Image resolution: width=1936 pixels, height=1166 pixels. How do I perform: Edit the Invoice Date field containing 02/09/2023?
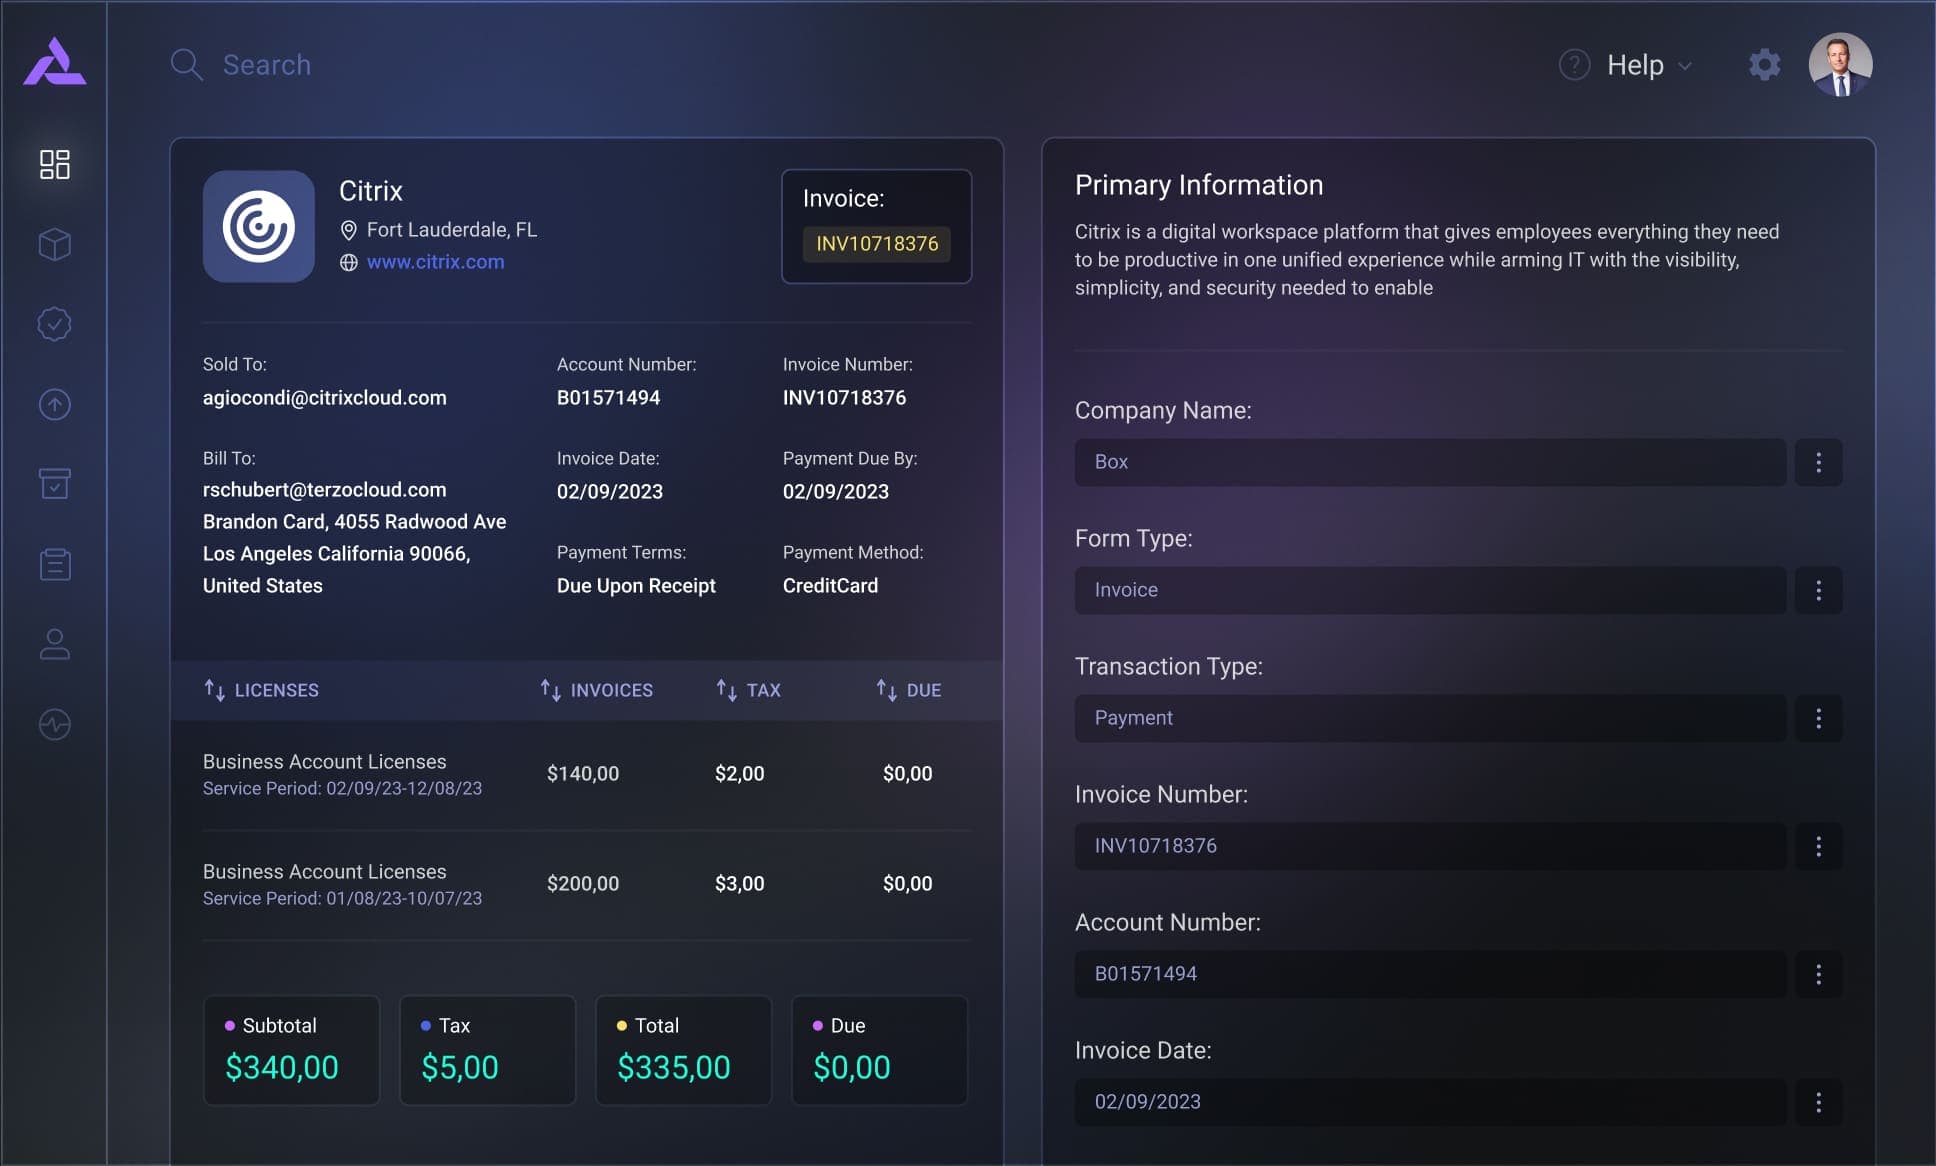point(1430,1102)
